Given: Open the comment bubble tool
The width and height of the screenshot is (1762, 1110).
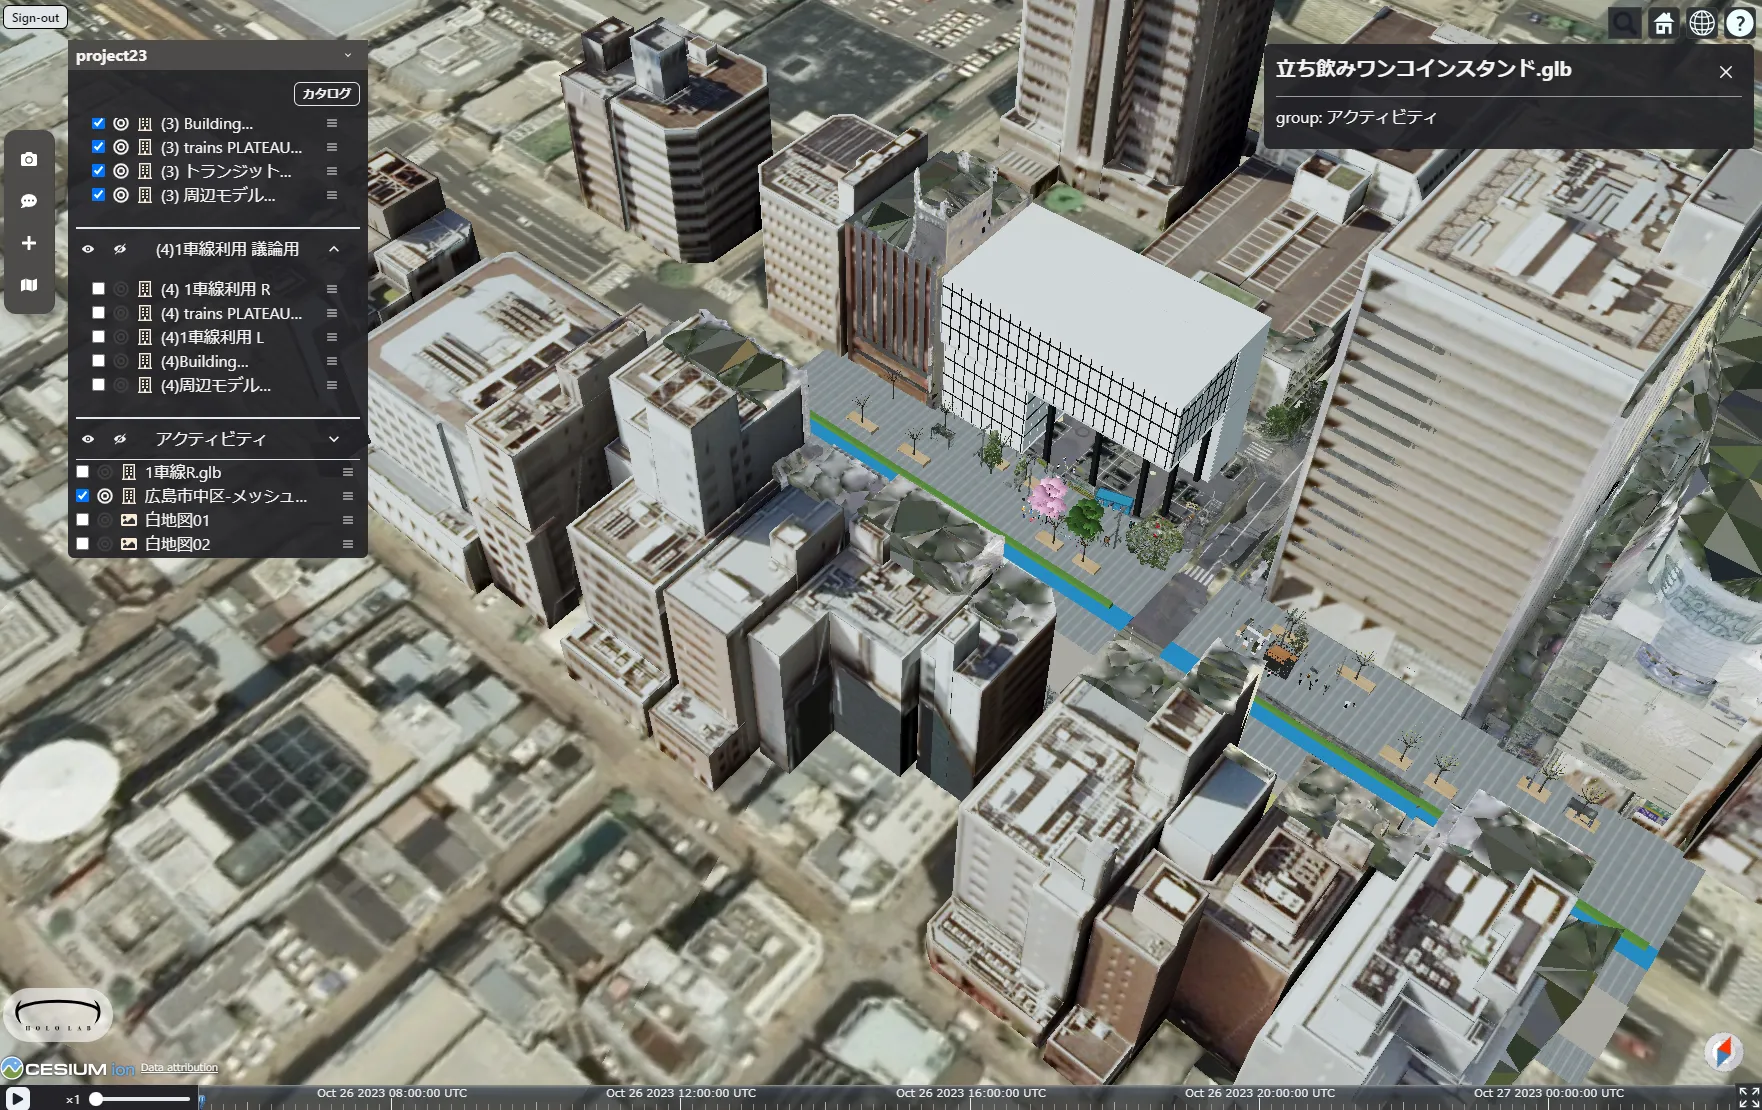Looking at the screenshot, I should click(x=29, y=201).
